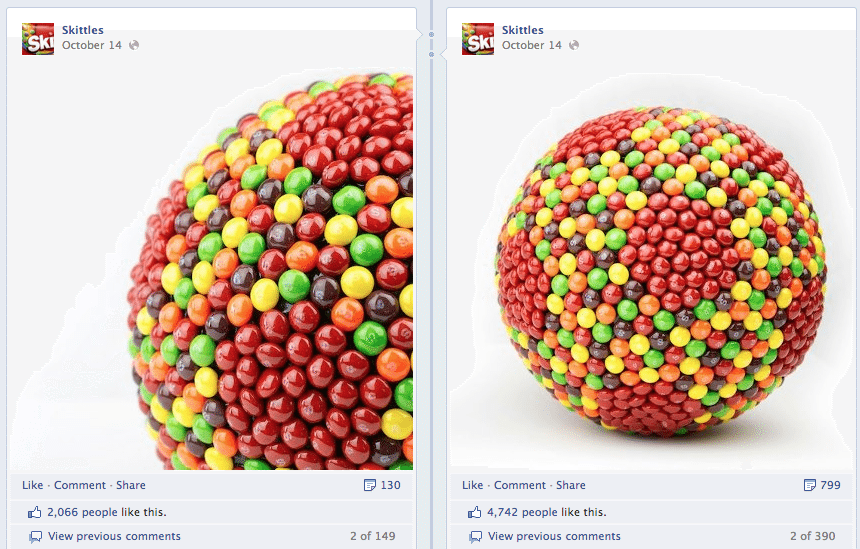Image resolution: width=860 pixels, height=549 pixels.
Task: Click speech bubble icon on right post comments
Action: [x=476, y=536]
